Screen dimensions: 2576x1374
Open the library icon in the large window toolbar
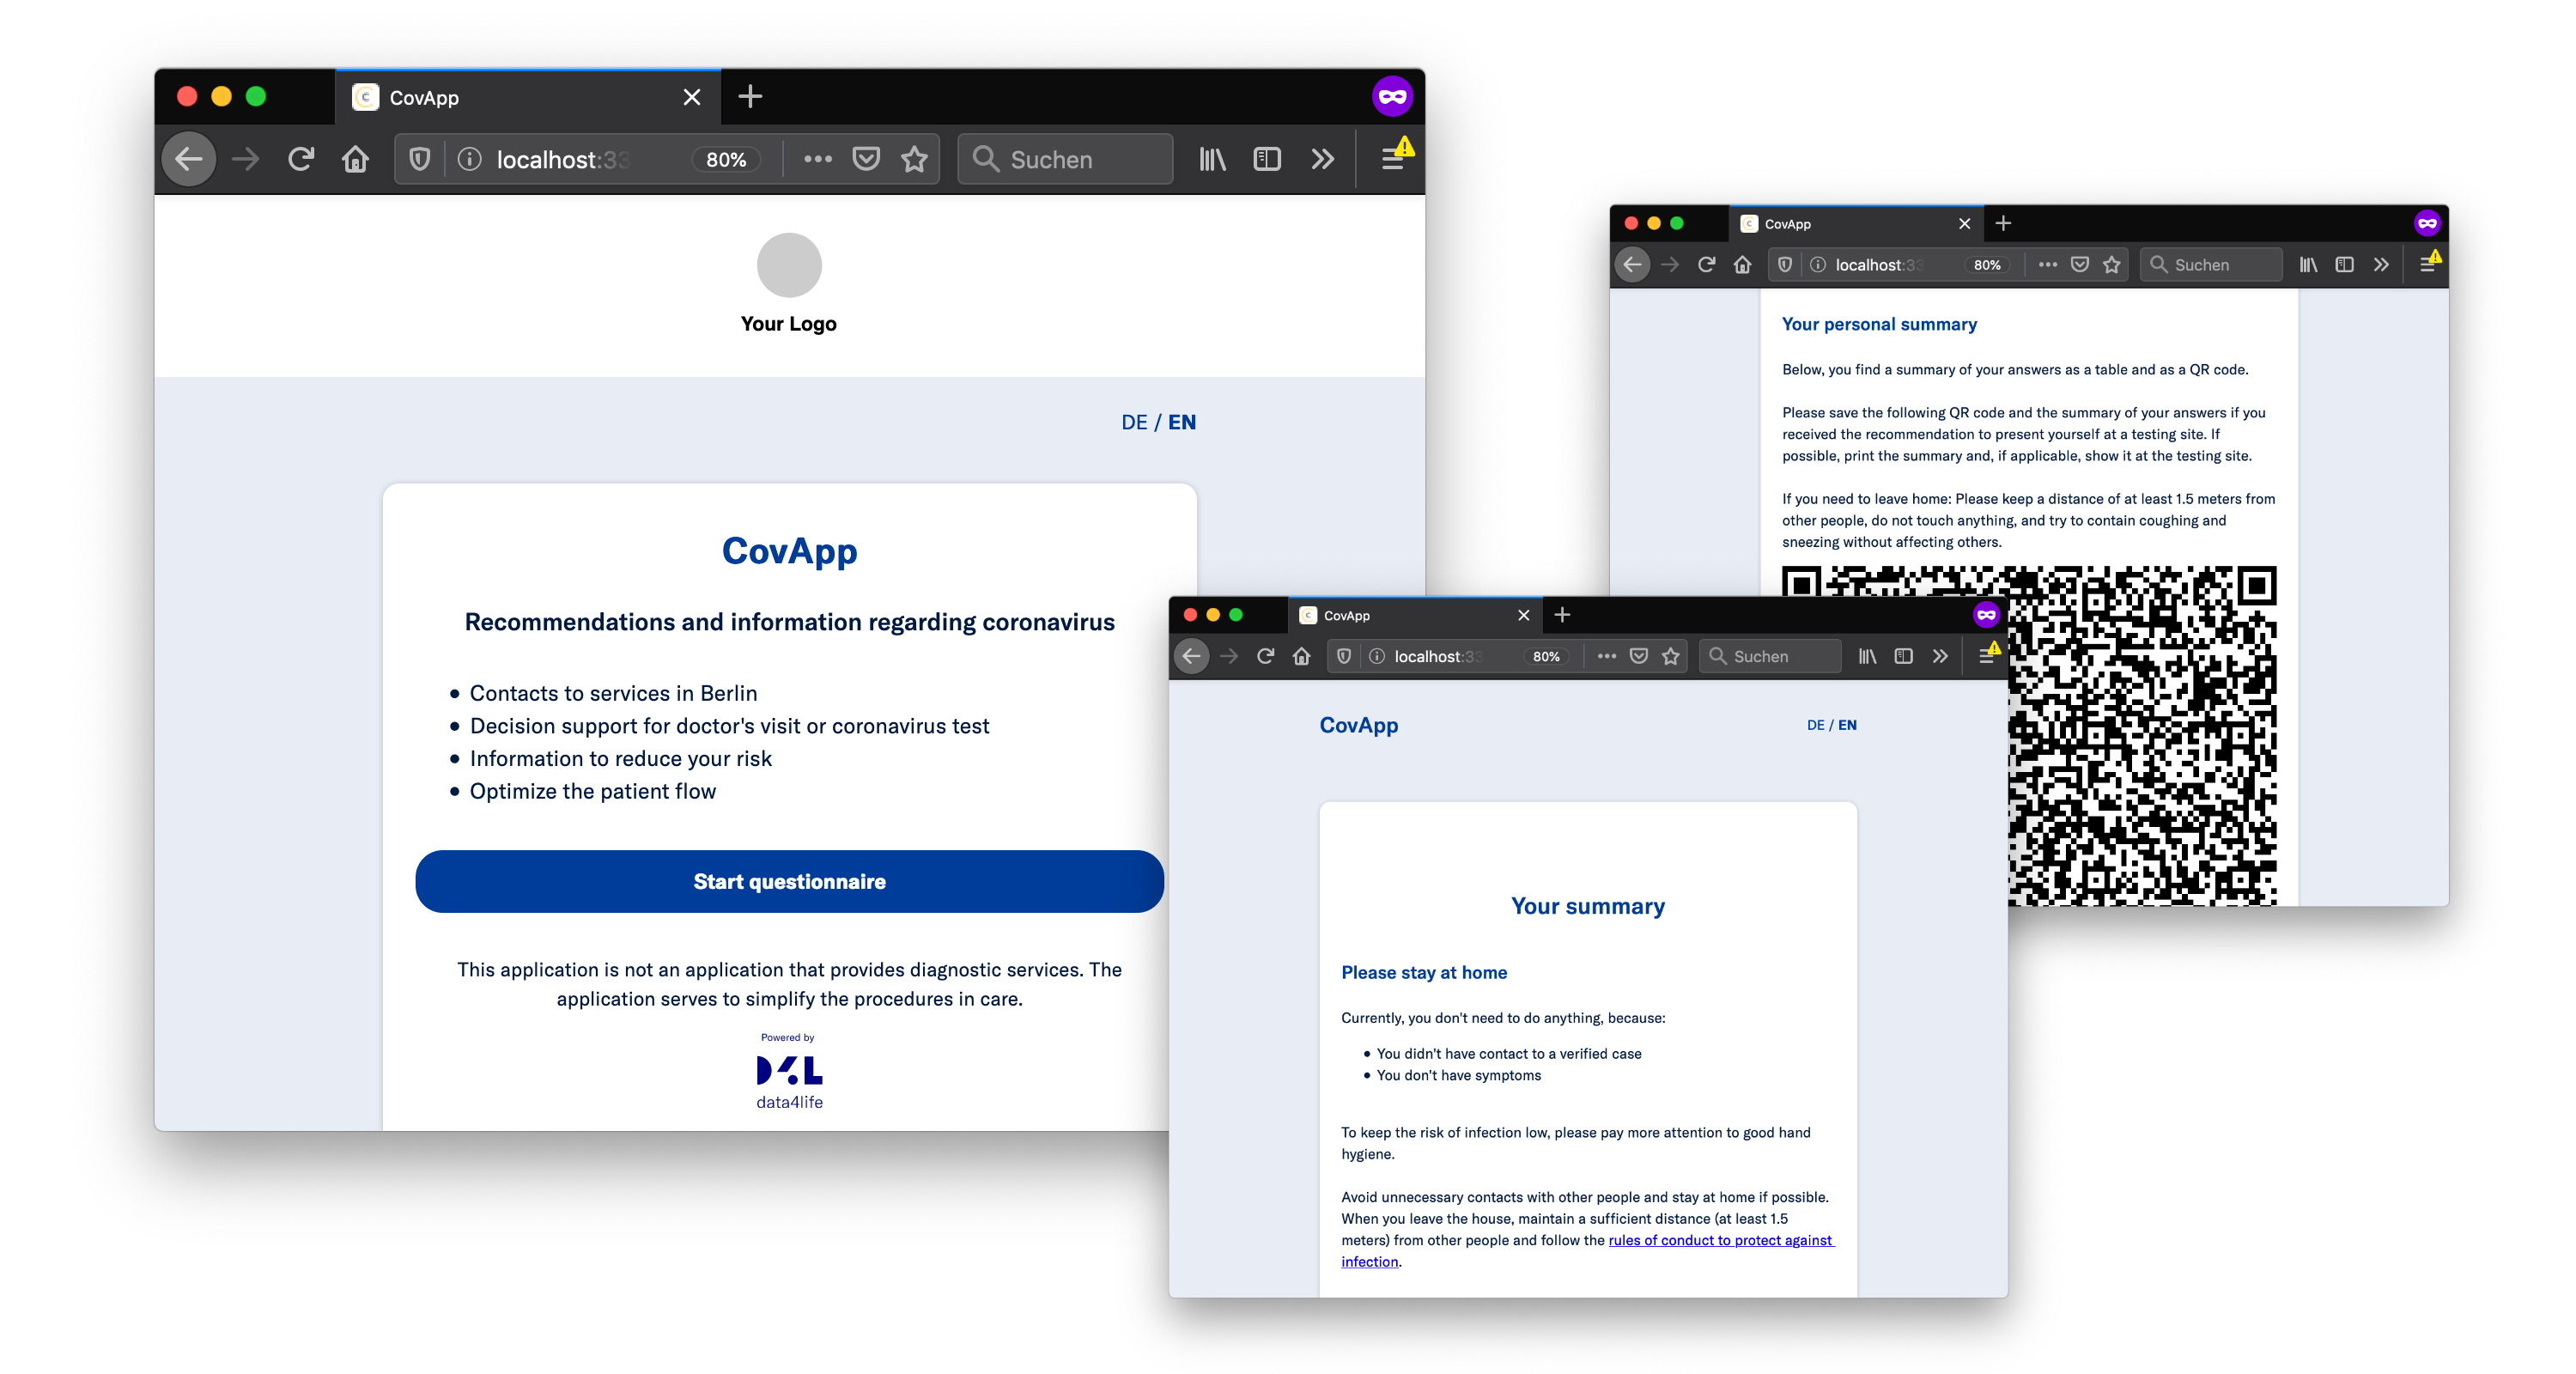[1212, 159]
